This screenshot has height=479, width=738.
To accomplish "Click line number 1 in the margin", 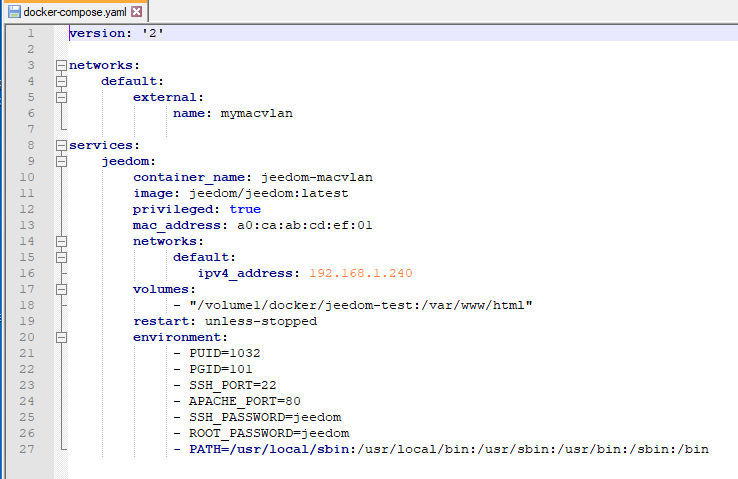I will [x=30, y=34].
